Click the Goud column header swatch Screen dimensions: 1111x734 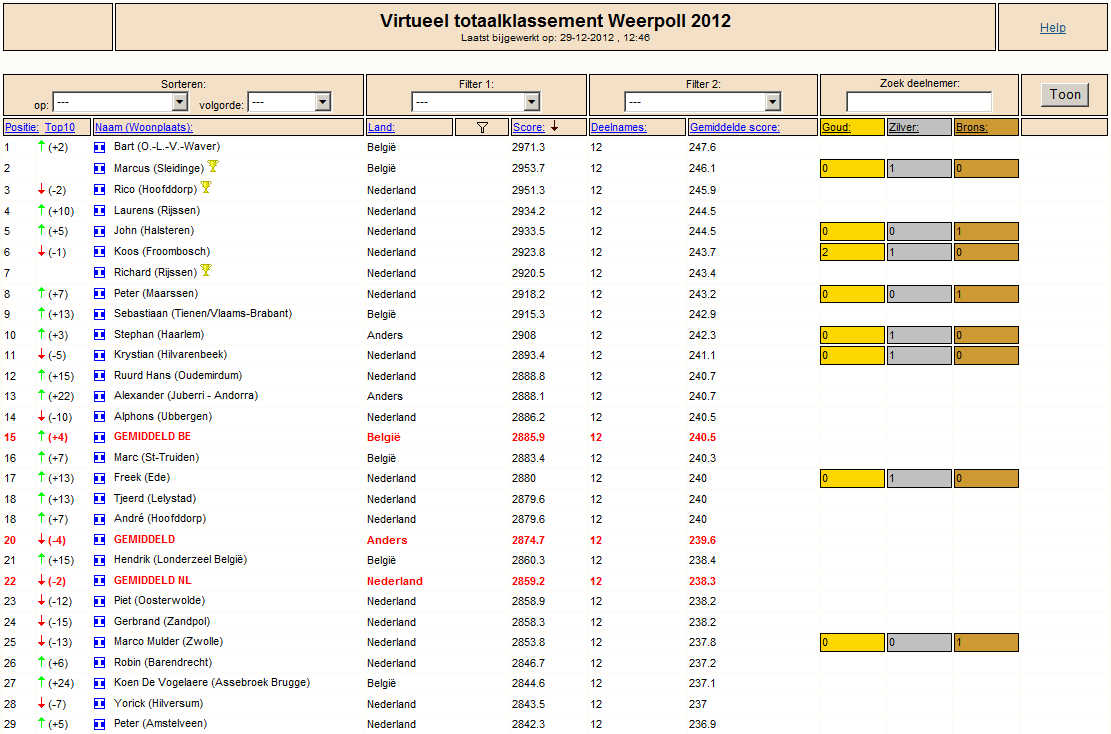(852, 128)
